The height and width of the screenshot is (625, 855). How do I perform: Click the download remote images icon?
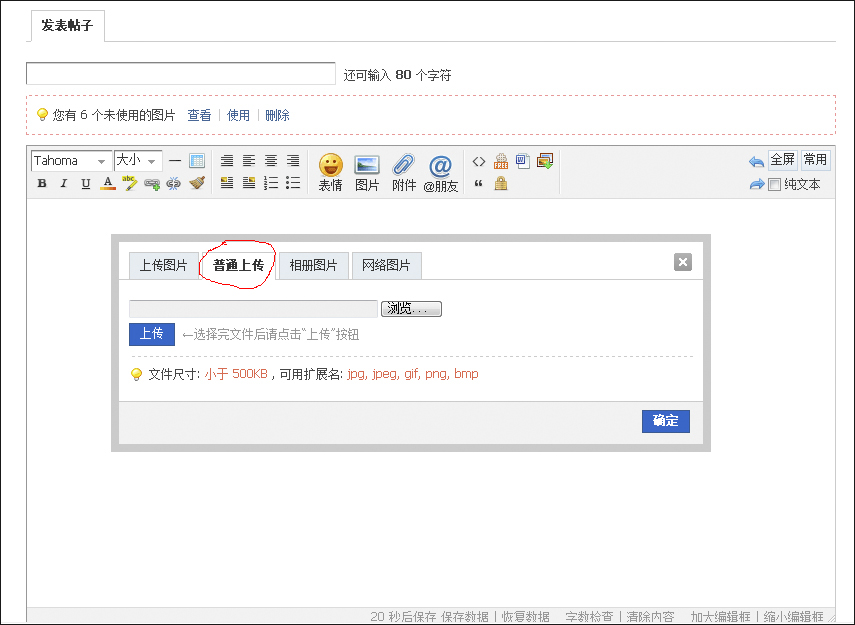[x=545, y=161]
